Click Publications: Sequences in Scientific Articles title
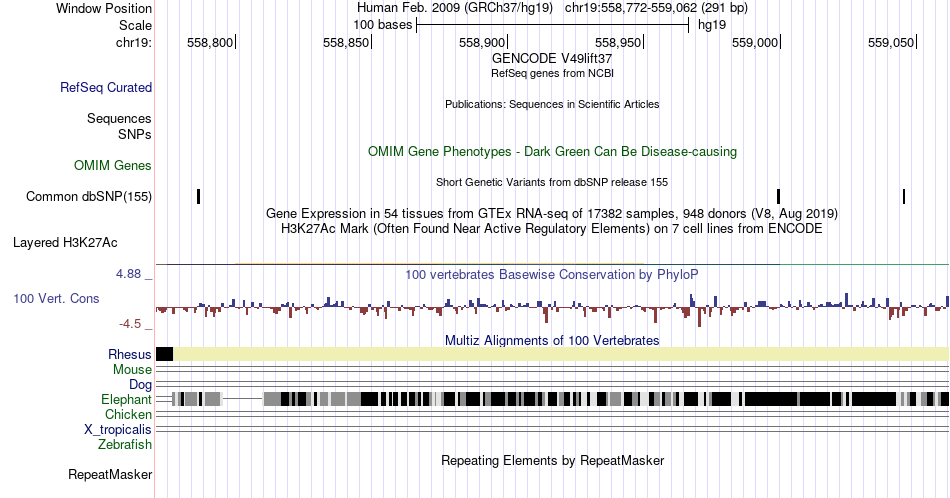This screenshot has height=498, width=950. click(552, 104)
